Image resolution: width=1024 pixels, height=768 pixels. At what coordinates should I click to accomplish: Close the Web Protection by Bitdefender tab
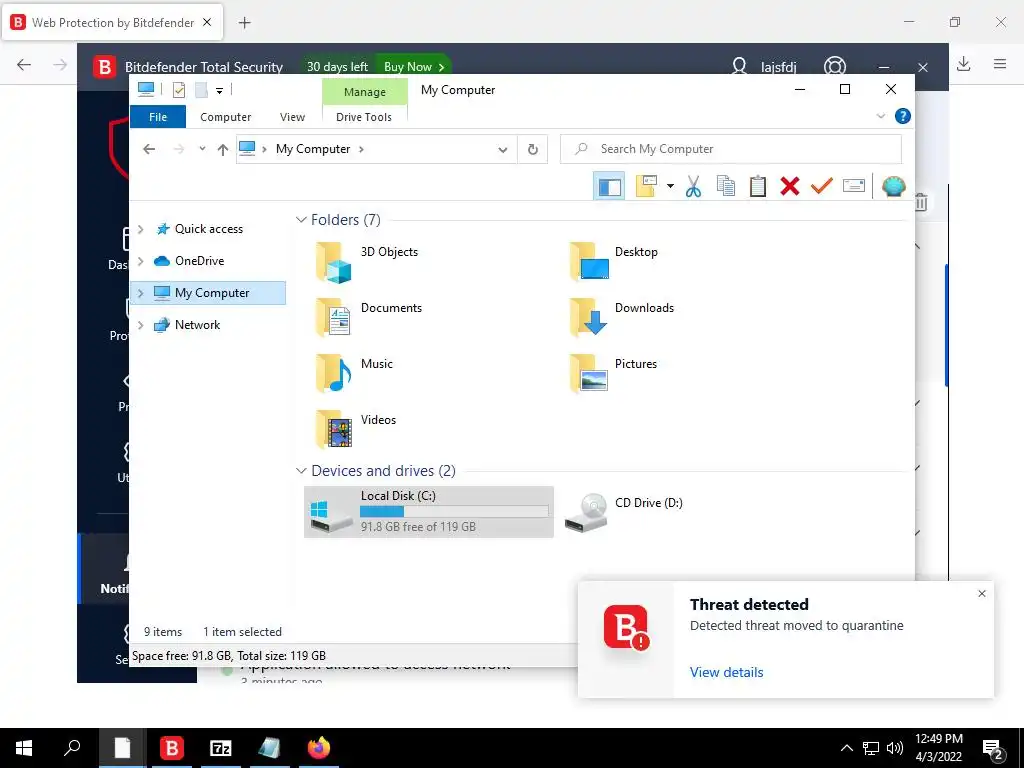coord(207,22)
